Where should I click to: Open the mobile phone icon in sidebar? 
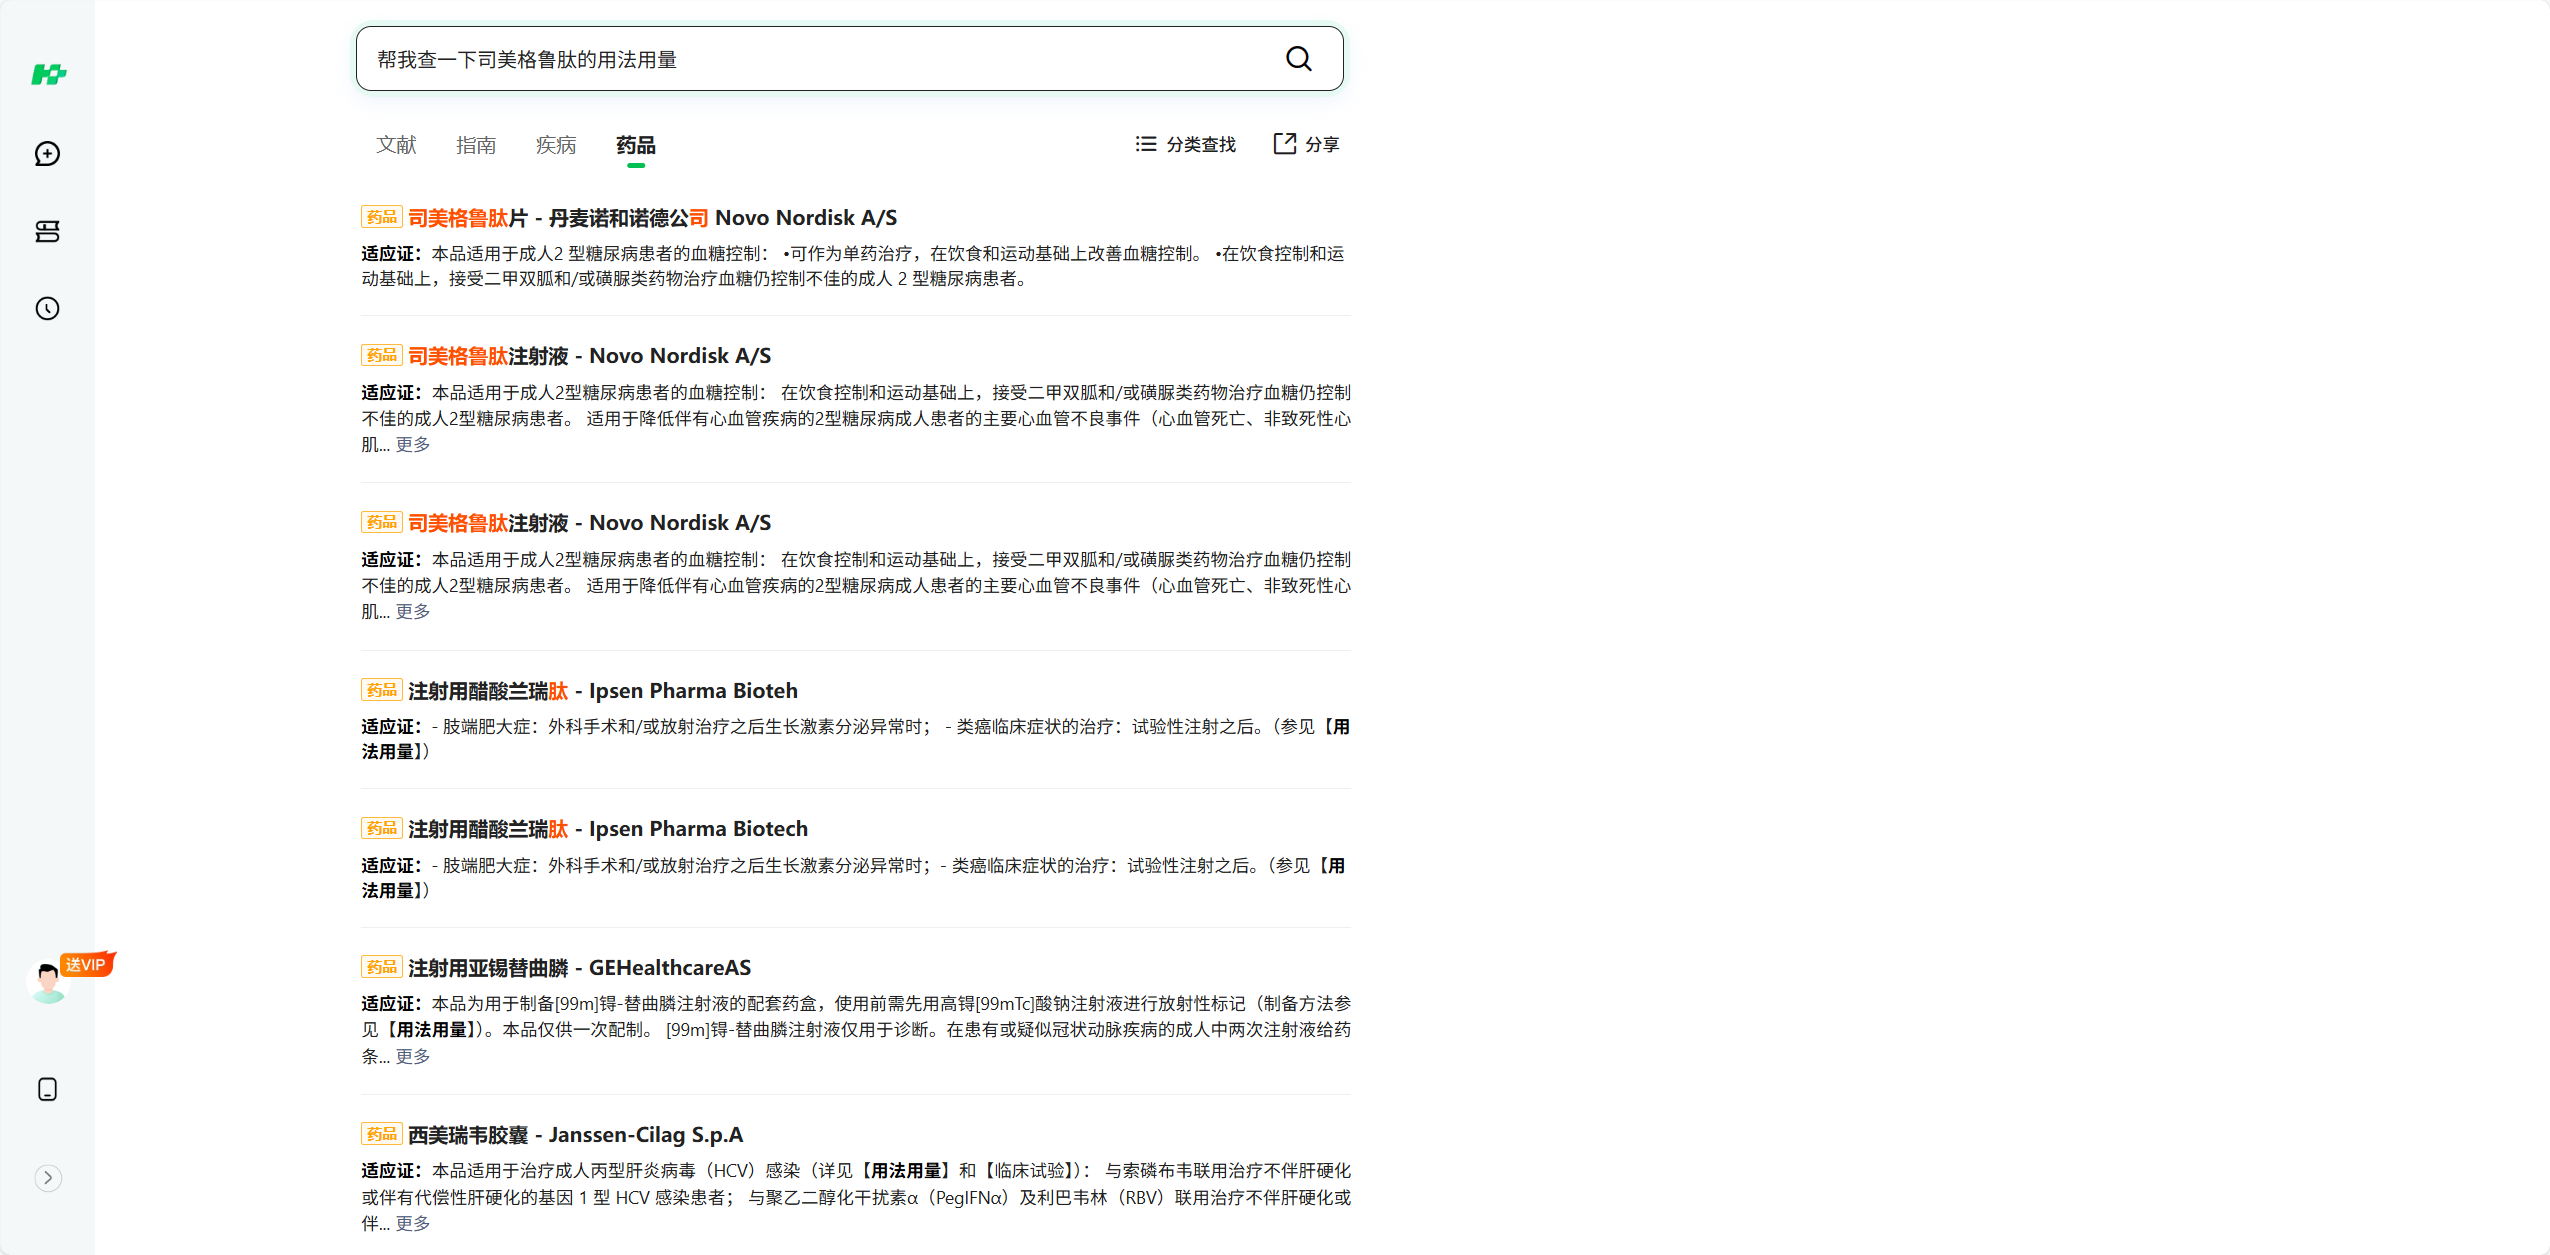point(47,1089)
